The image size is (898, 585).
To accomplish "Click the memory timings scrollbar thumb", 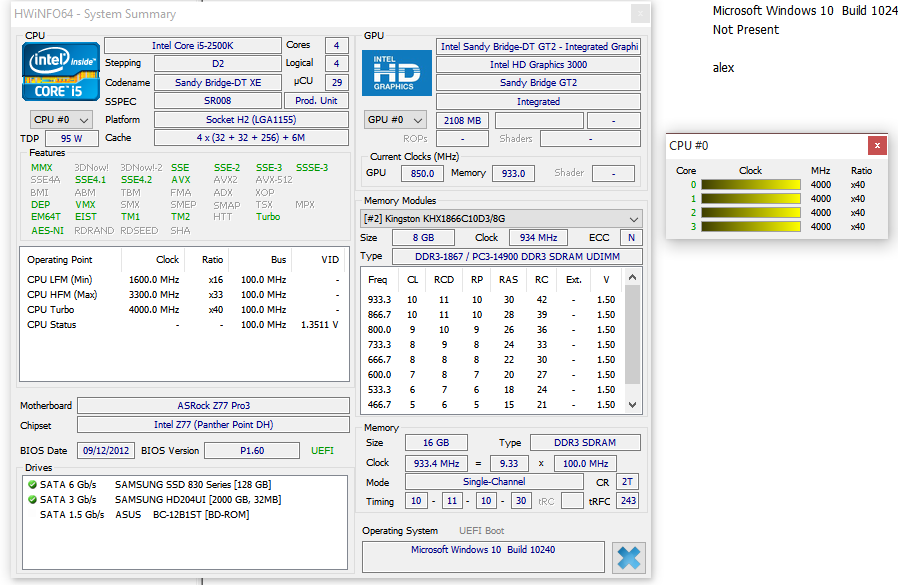I will pyautogui.click(x=632, y=334).
